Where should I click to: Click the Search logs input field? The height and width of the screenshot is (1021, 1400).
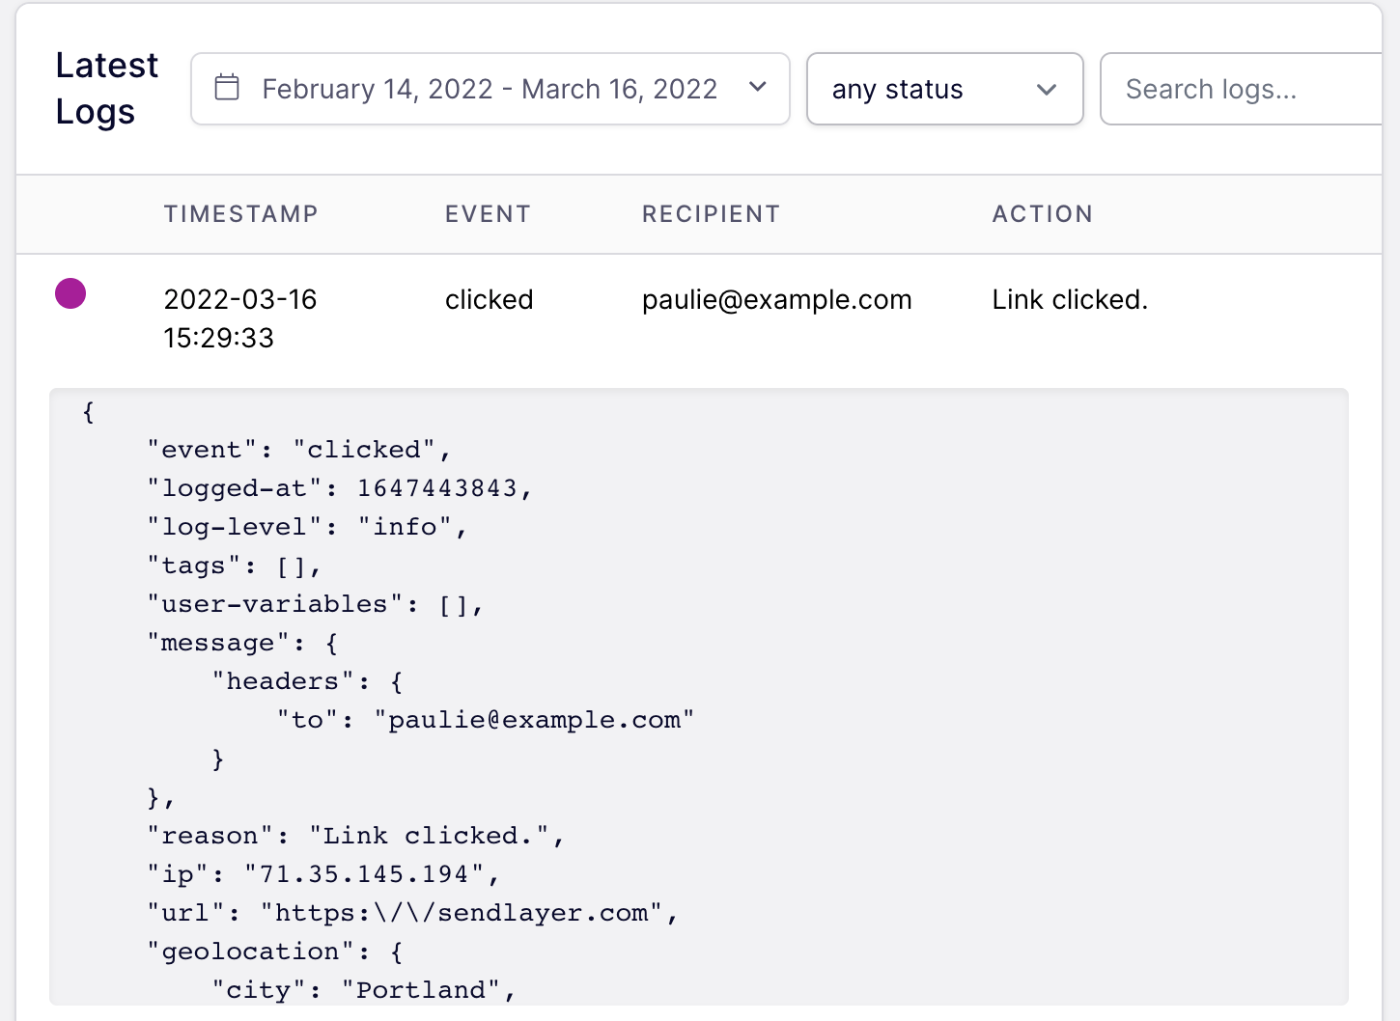point(1240,89)
